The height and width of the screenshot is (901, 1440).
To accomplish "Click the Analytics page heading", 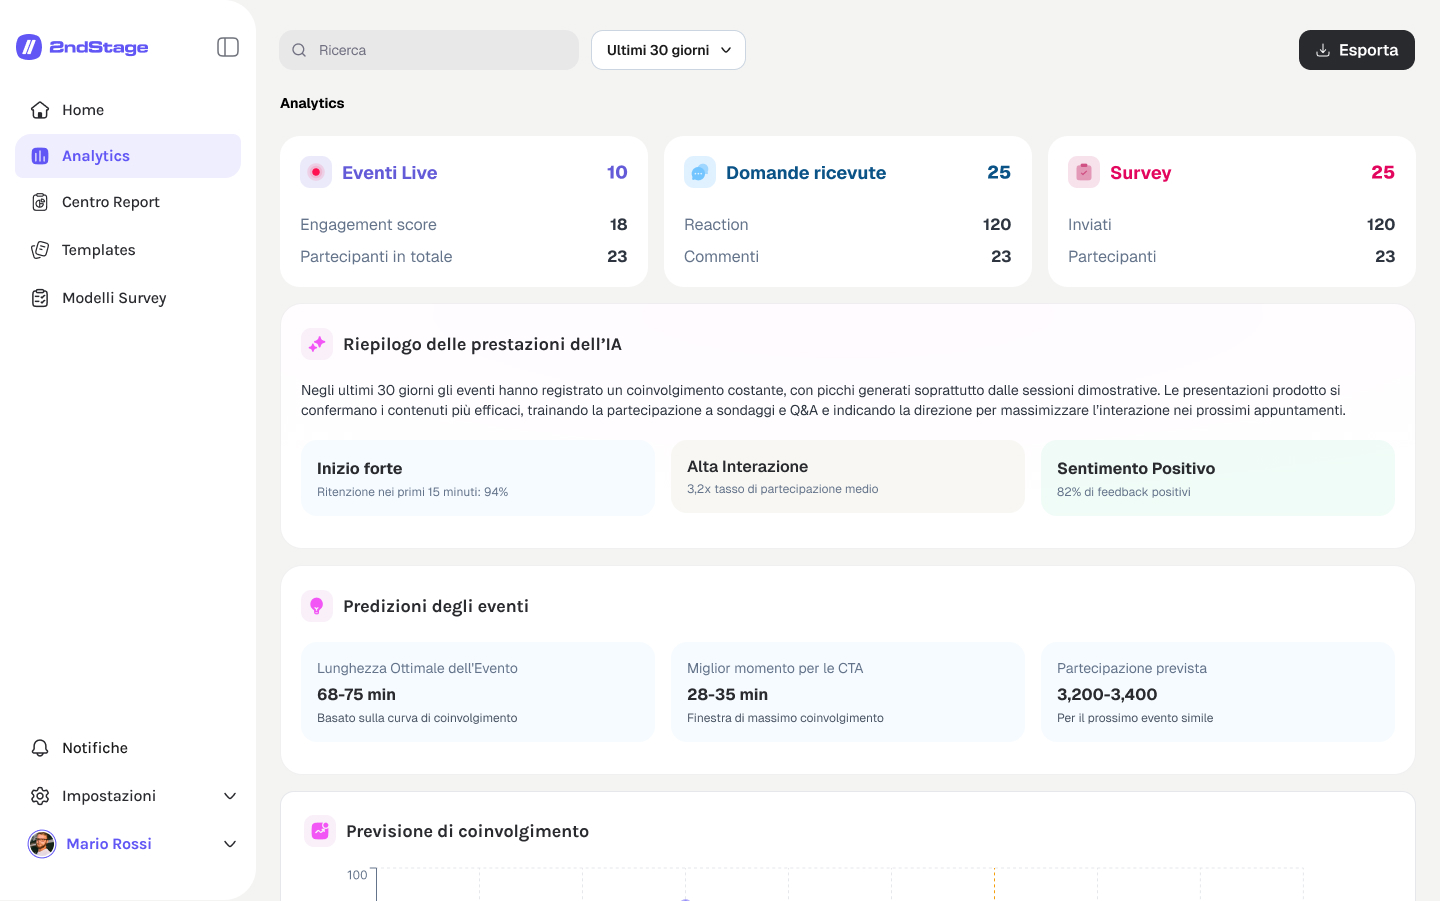I will 312,103.
